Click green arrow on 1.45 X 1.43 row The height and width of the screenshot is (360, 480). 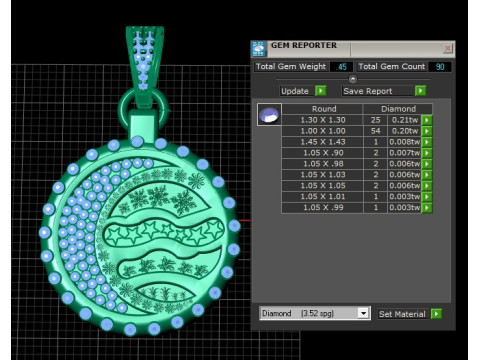click(x=427, y=142)
